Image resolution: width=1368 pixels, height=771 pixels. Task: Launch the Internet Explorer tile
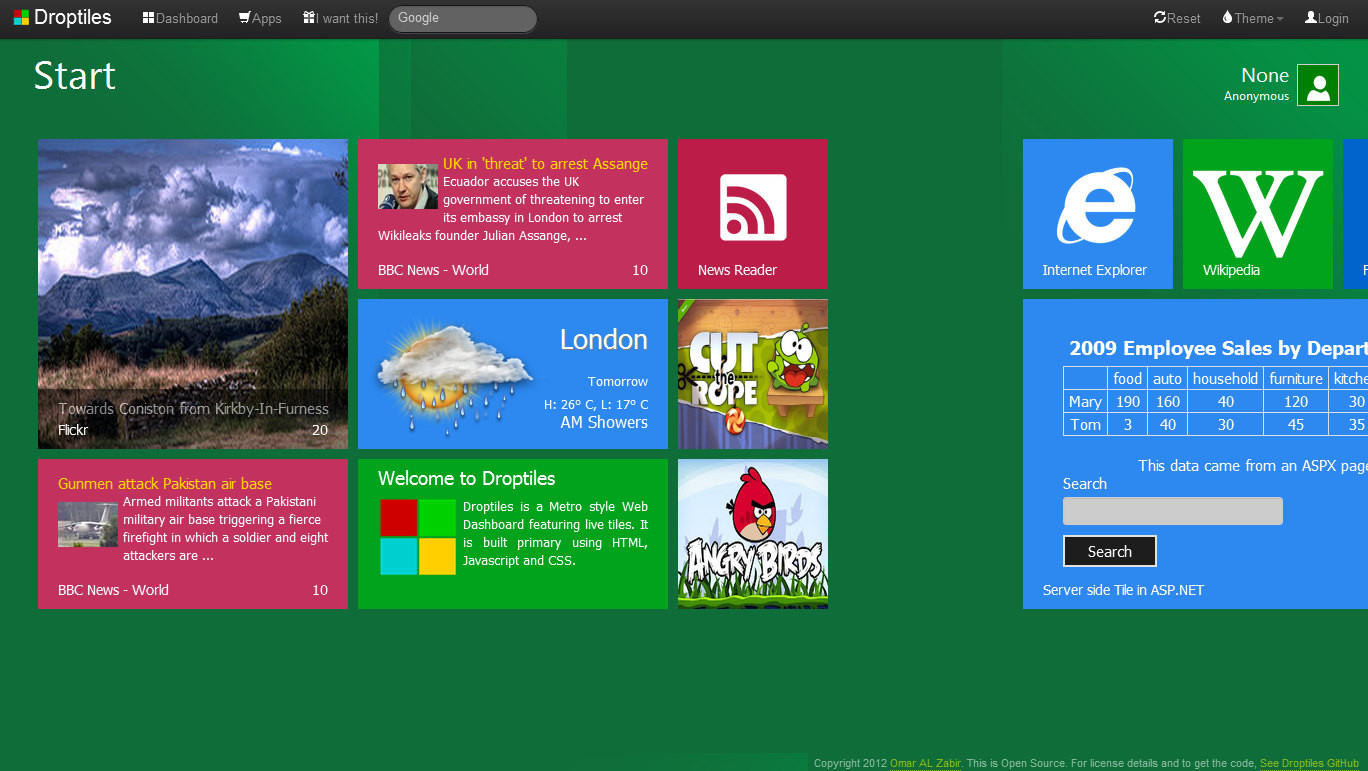tap(1097, 214)
